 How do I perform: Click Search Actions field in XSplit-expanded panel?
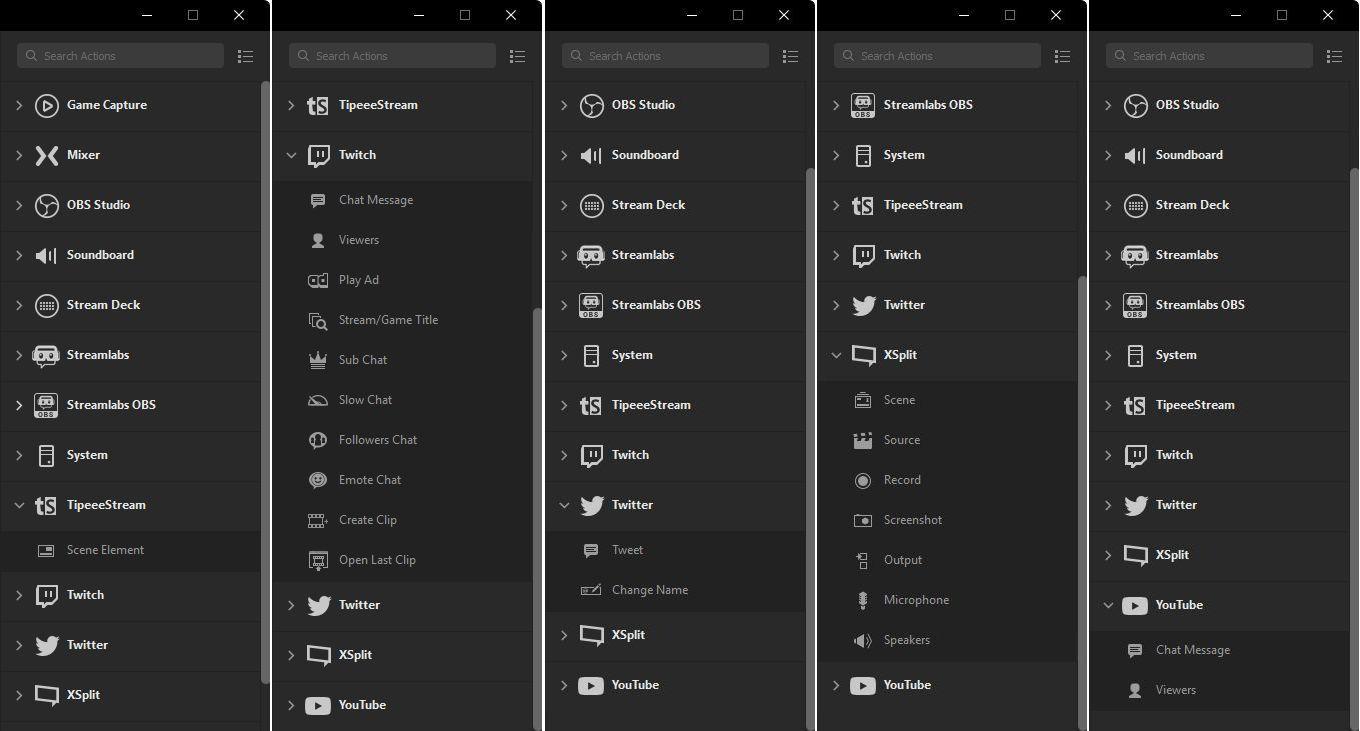[x=937, y=56]
